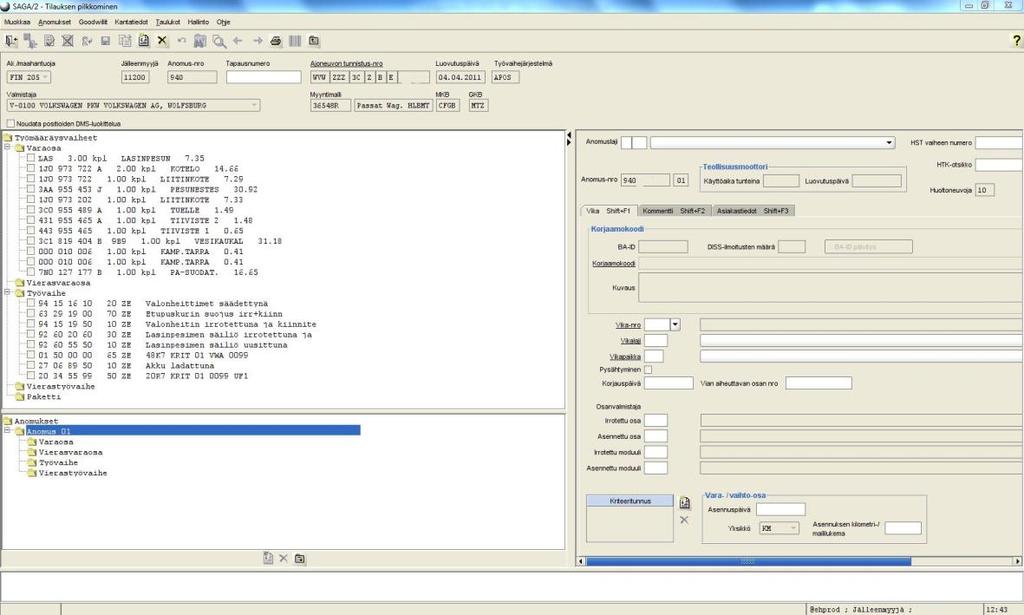Check the PESUNESTES 30.92 part checkbox

click(x=31, y=189)
